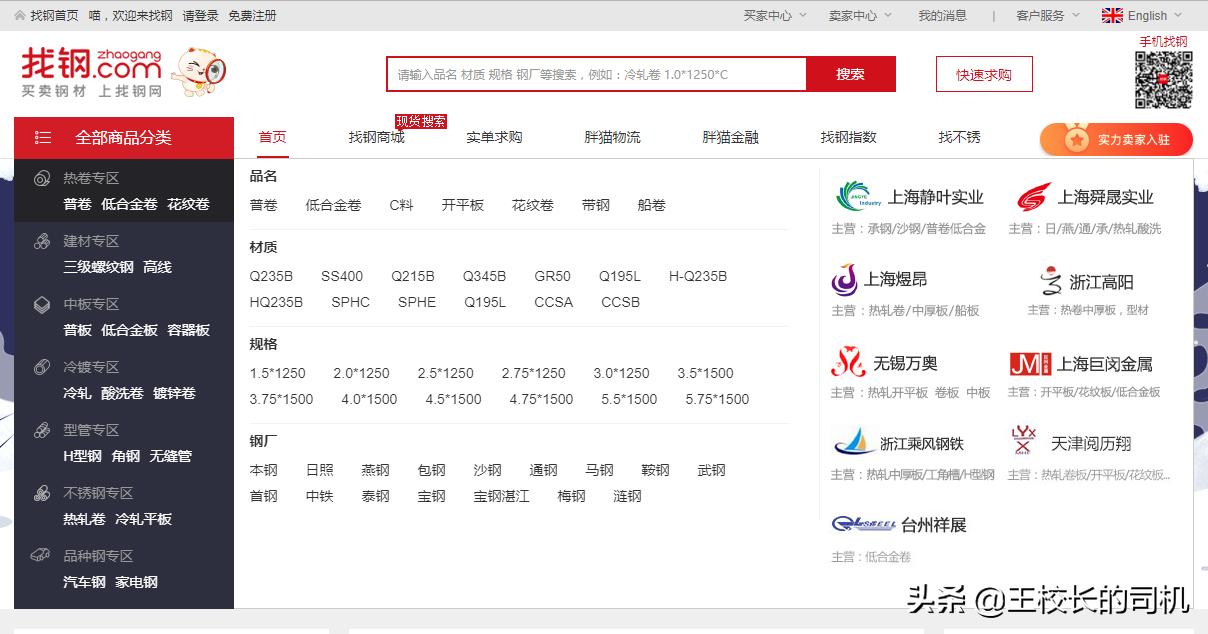Viewport: 1208px width, 634px height.
Task: Click the 请登录 link
Action: pos(200,16)
